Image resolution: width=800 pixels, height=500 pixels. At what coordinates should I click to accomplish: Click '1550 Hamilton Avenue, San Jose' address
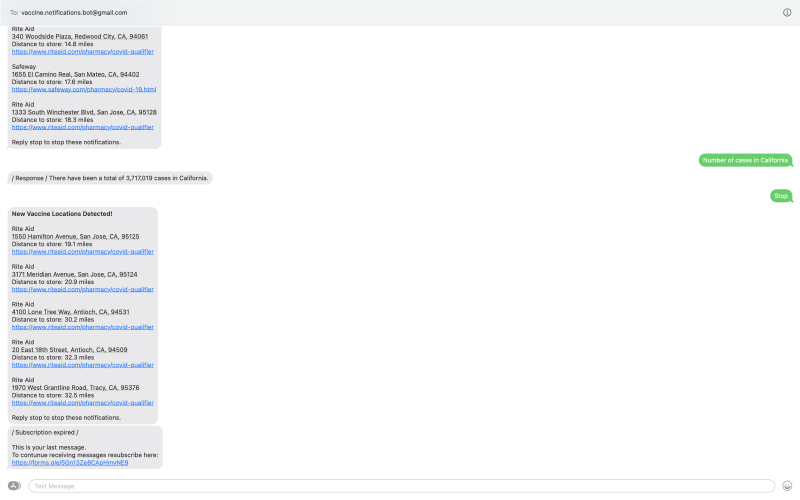click(76, 237)
